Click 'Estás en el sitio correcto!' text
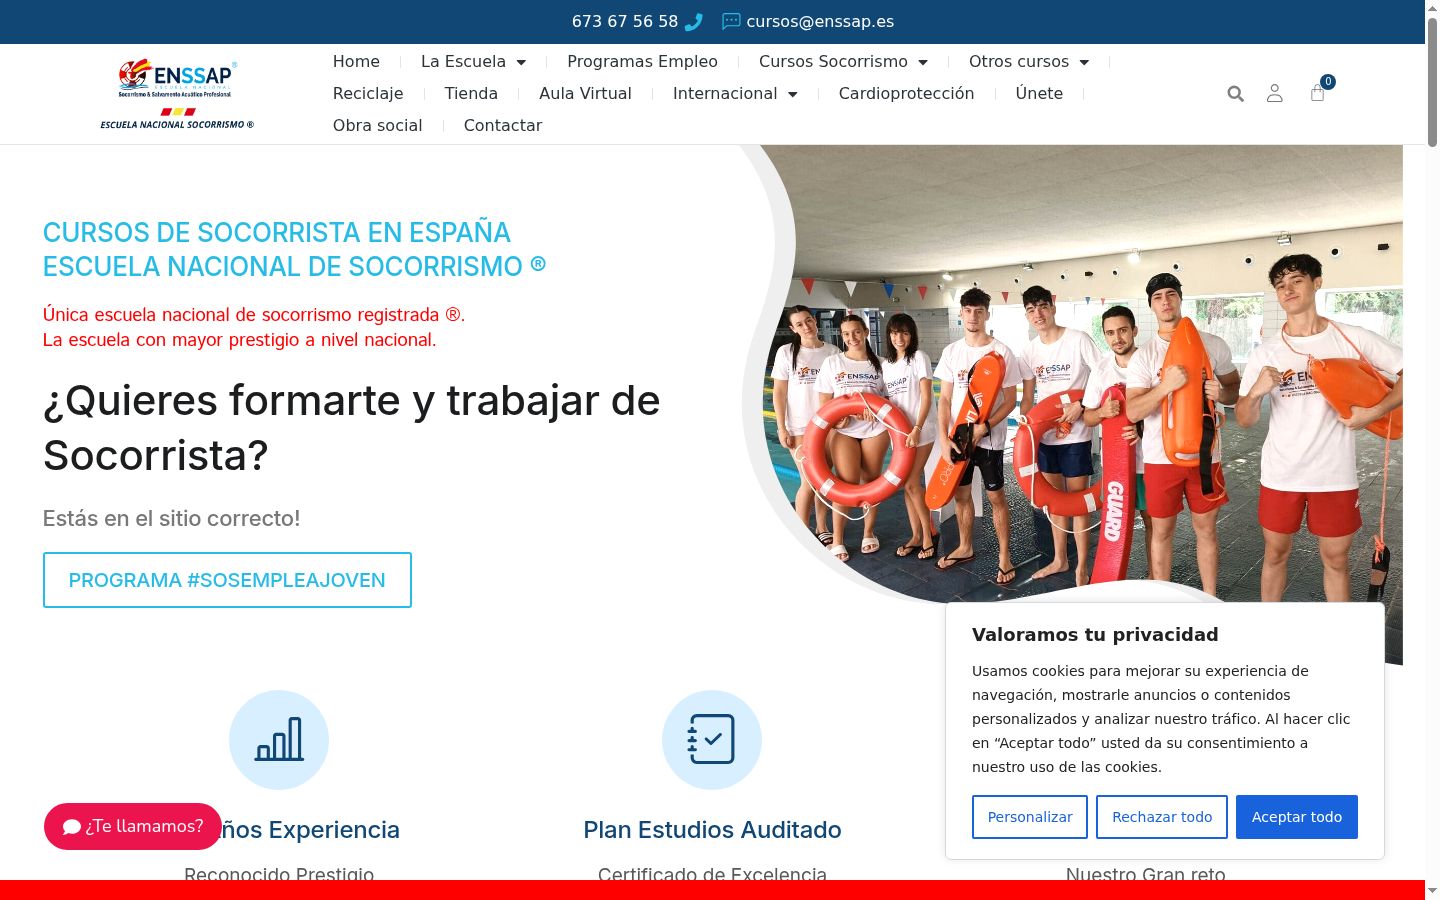This screenshot has height=900, width=1440. (171, 518)
